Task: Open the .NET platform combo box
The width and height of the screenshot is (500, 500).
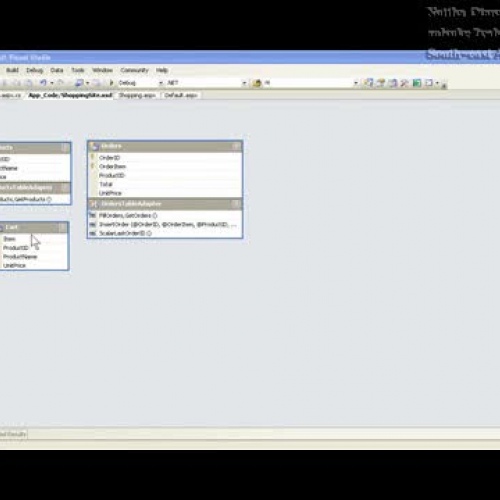Action: 207,83
